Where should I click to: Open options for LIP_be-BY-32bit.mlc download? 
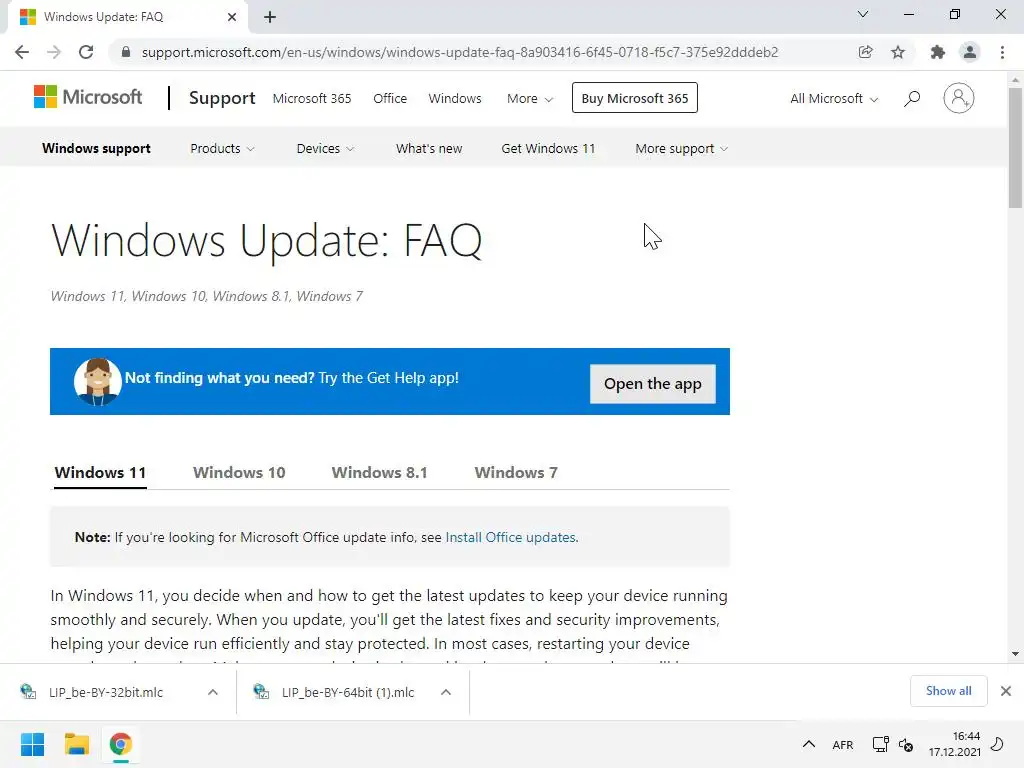[213, 692]
